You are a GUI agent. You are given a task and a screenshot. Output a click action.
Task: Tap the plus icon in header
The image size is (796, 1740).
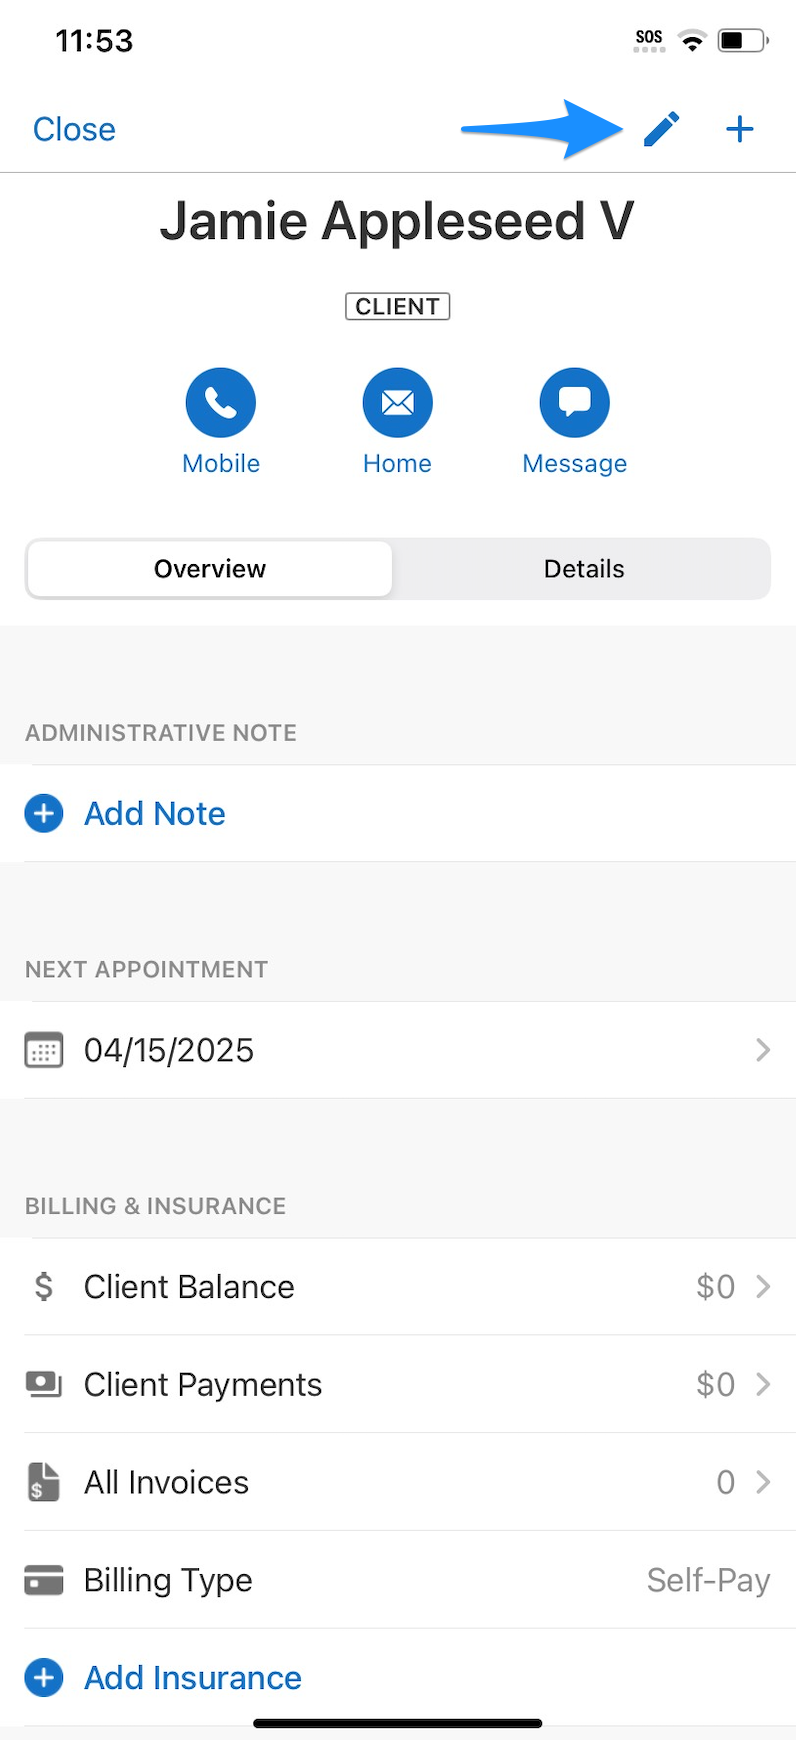[739, 129]
